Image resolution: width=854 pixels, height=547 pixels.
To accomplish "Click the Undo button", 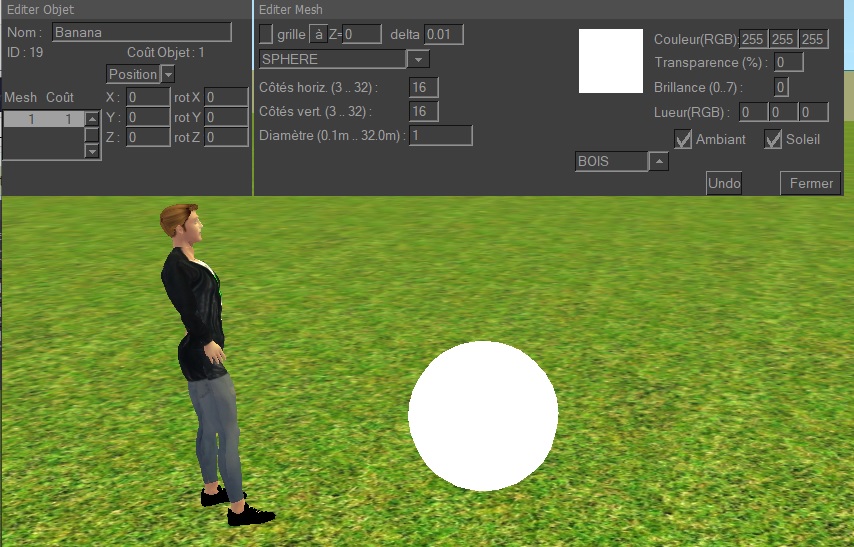I will pyautogui.click(x=724, y=183).
